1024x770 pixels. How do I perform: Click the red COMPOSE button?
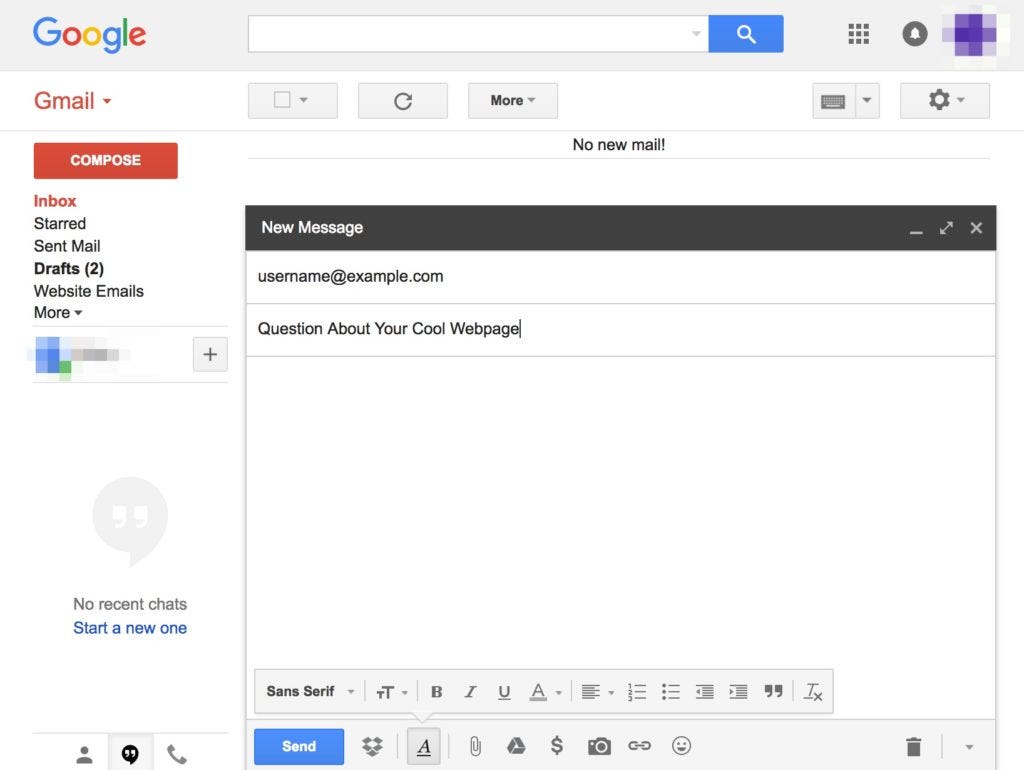click(106, 161)
